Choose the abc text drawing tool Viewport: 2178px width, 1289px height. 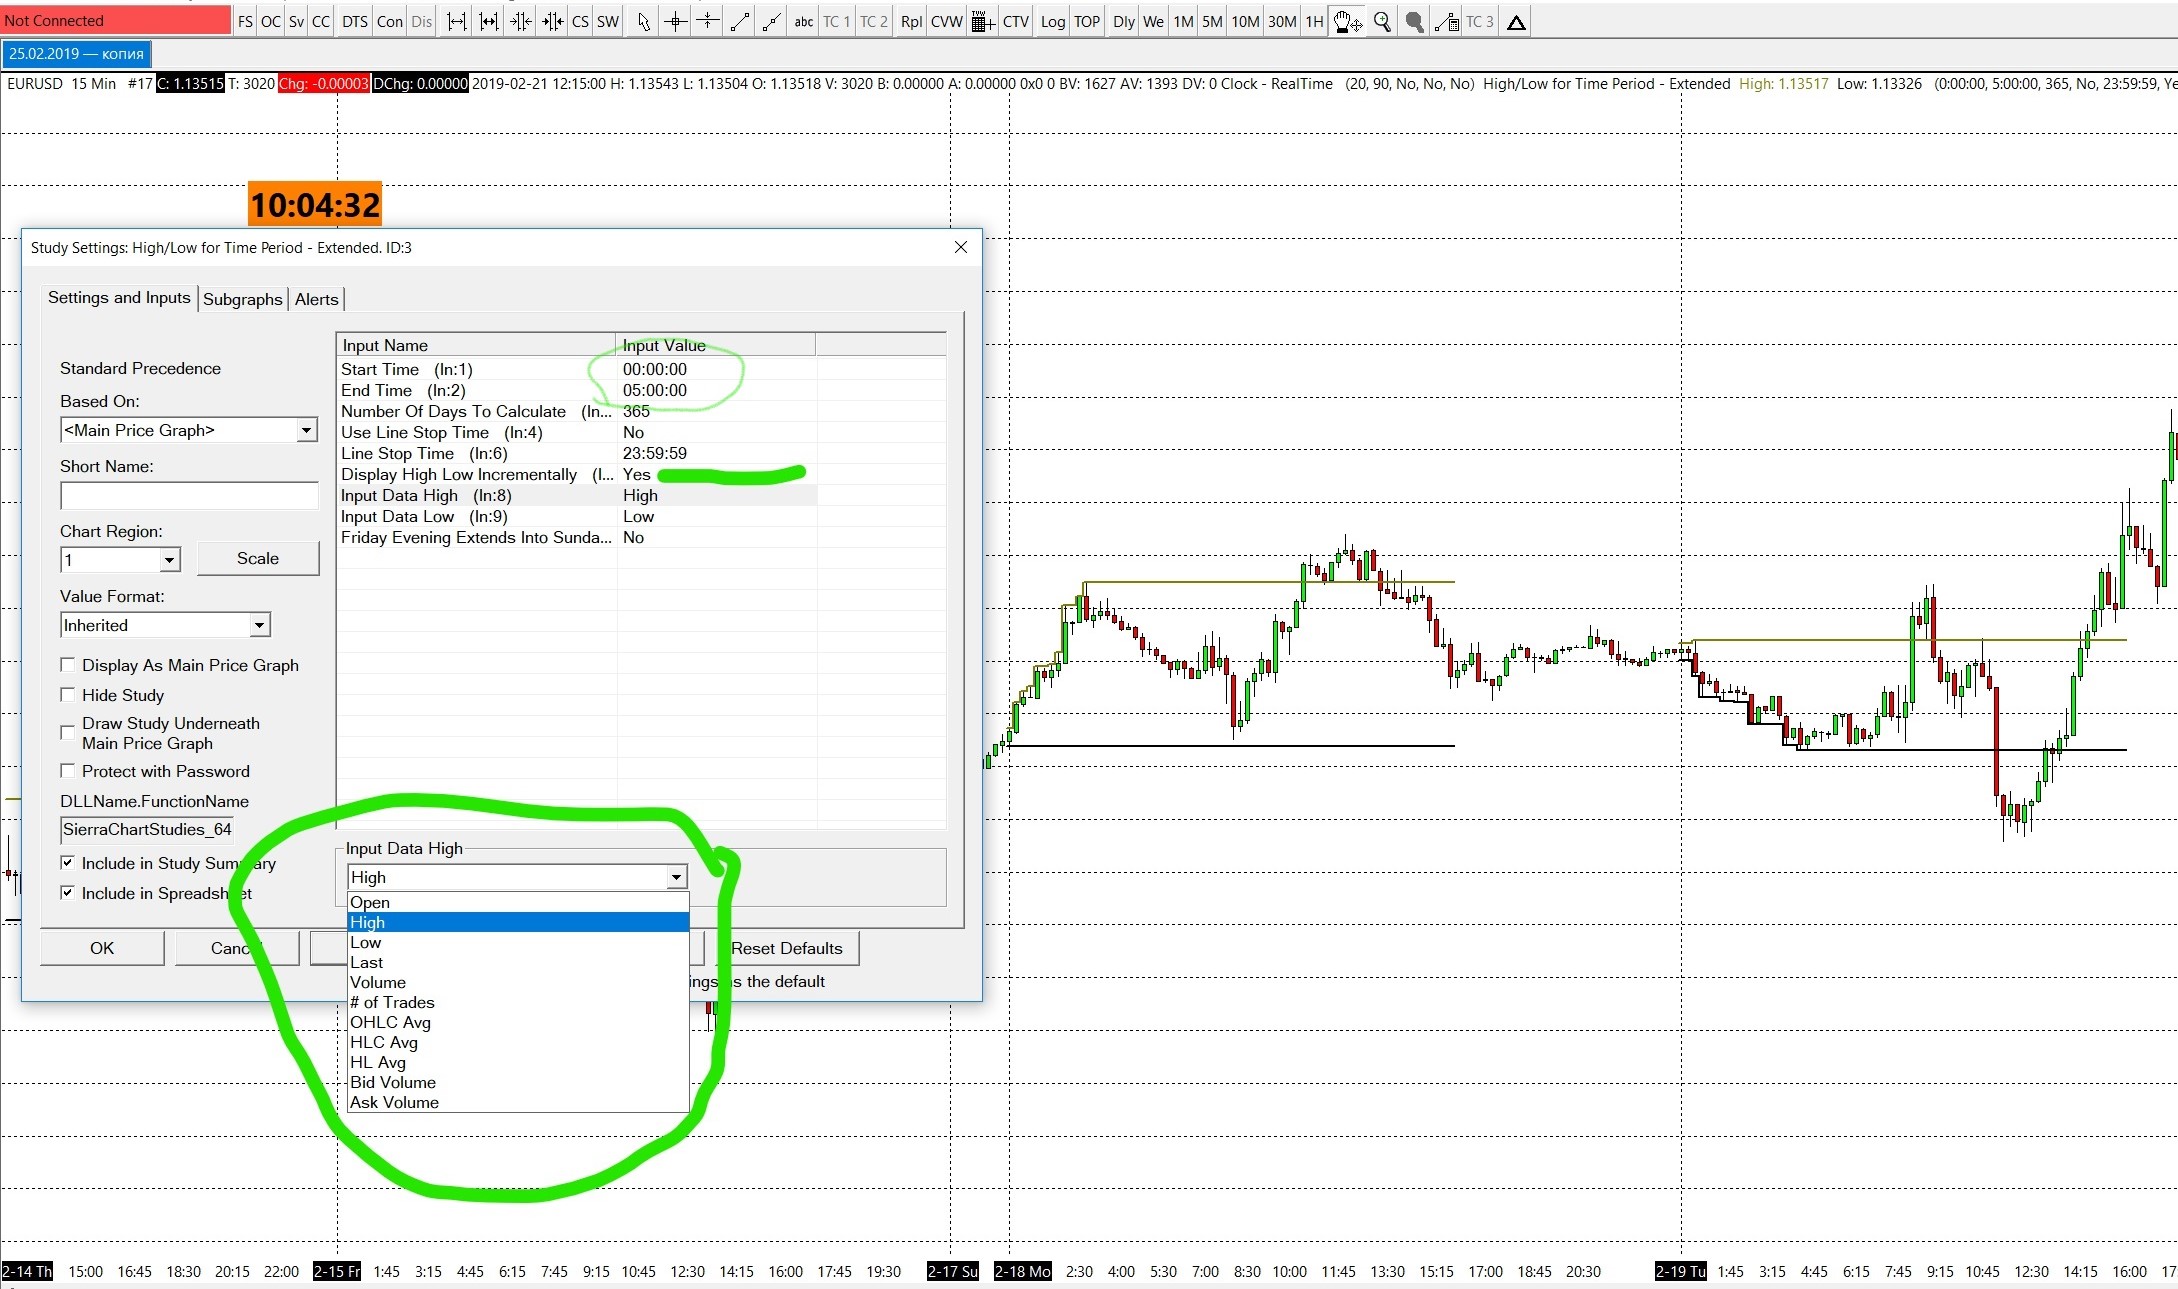pos(803,22)
